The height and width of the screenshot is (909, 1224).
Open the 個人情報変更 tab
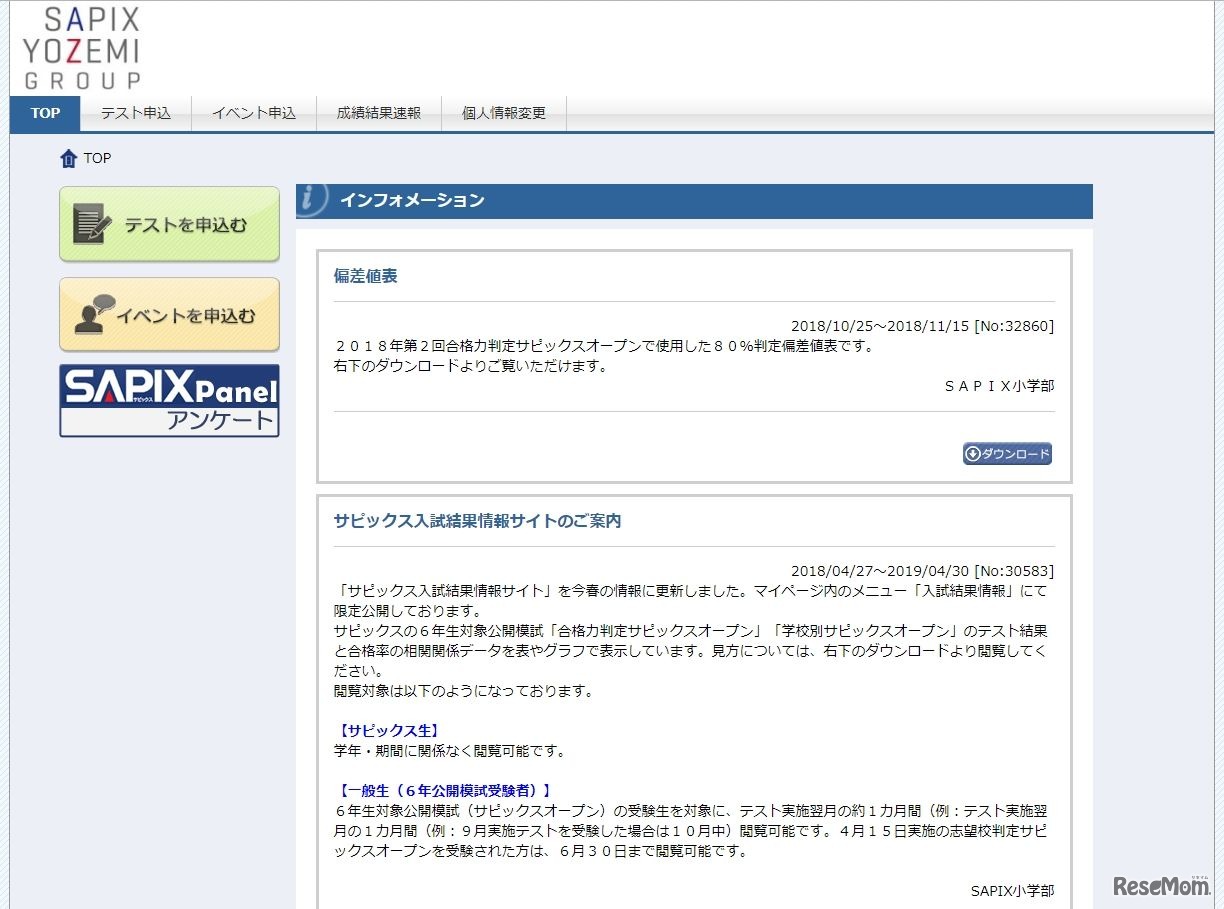[x=502, y=113]
